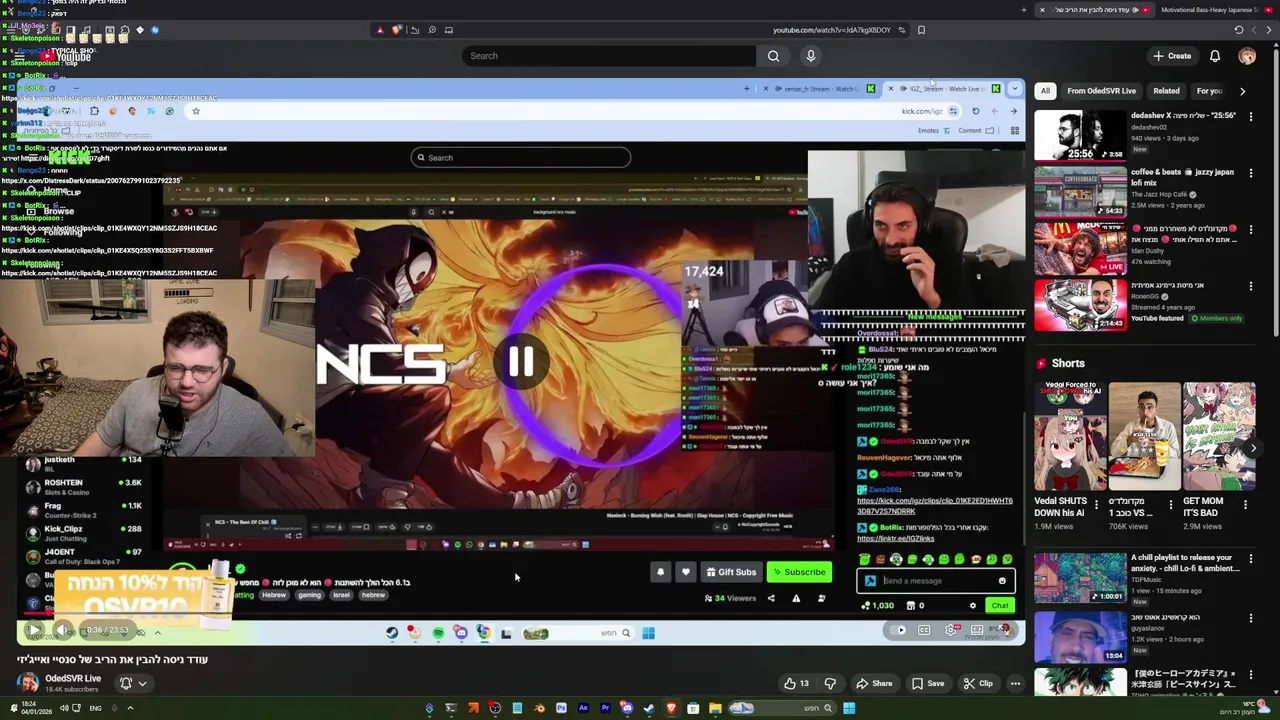Open options for GET MOM IT'S BAD short

pos(1245,506)
